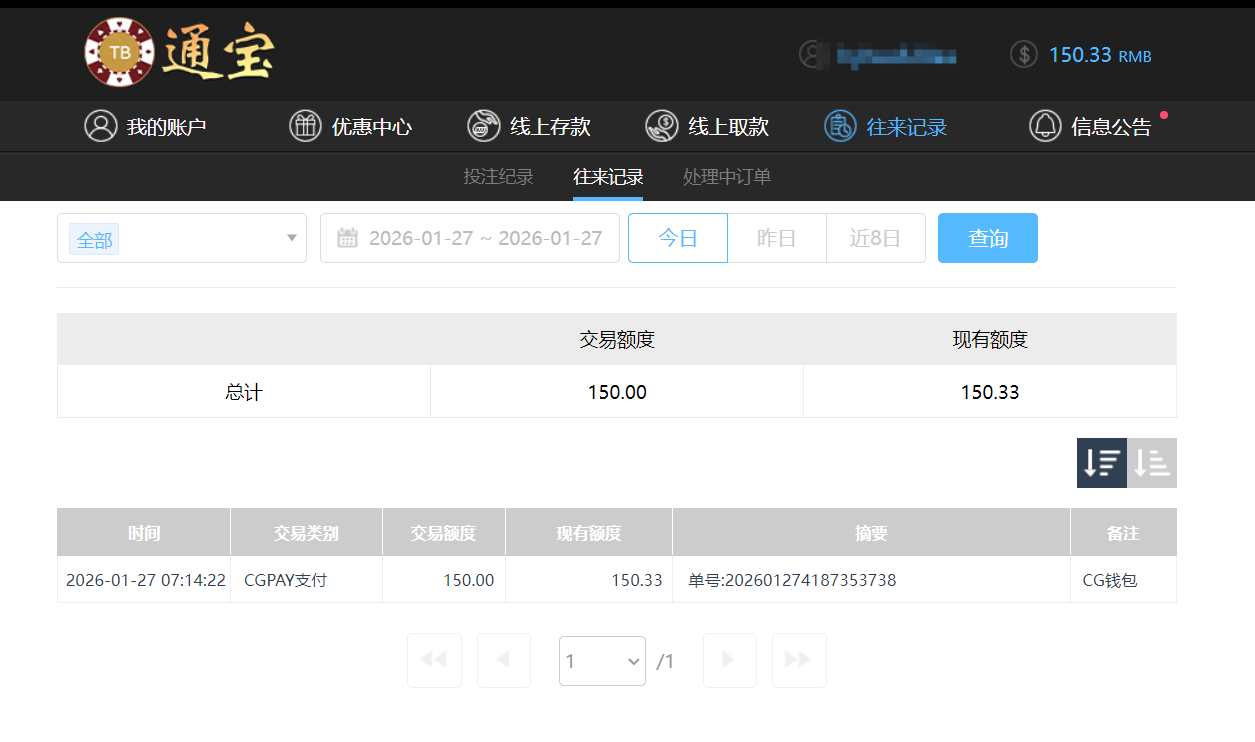Screen dimensions: 1255x742
Task: Select the 线上存款 deposit icon
Action: 483,126
